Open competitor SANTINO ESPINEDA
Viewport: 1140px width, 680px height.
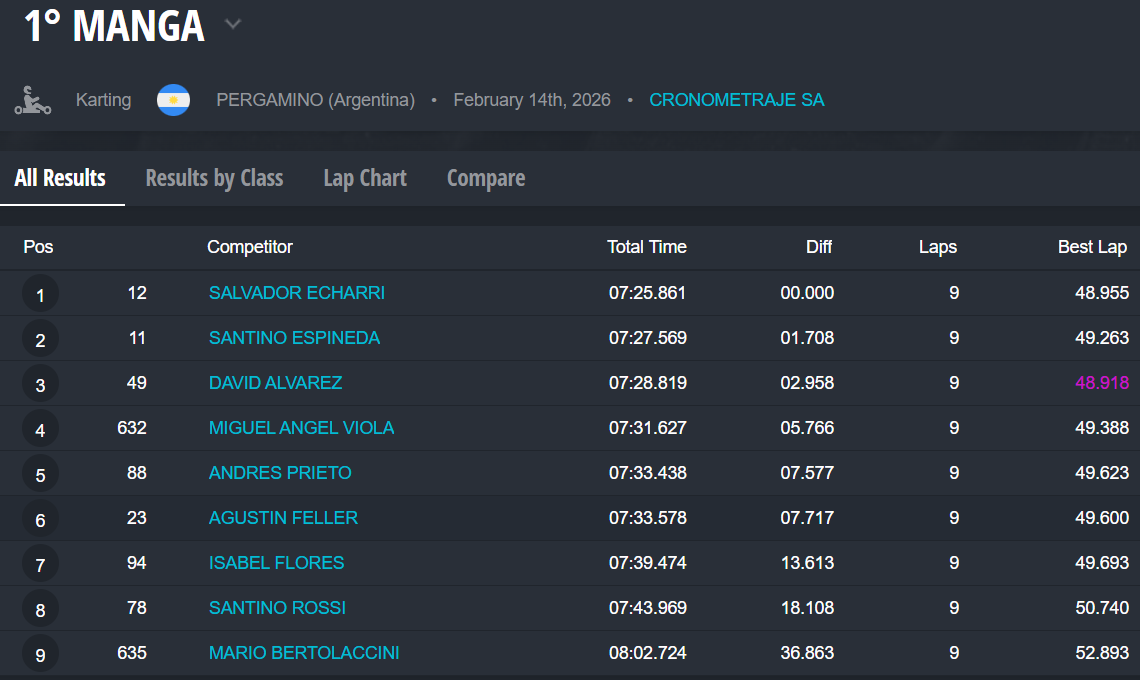click(x=294, y=338)
